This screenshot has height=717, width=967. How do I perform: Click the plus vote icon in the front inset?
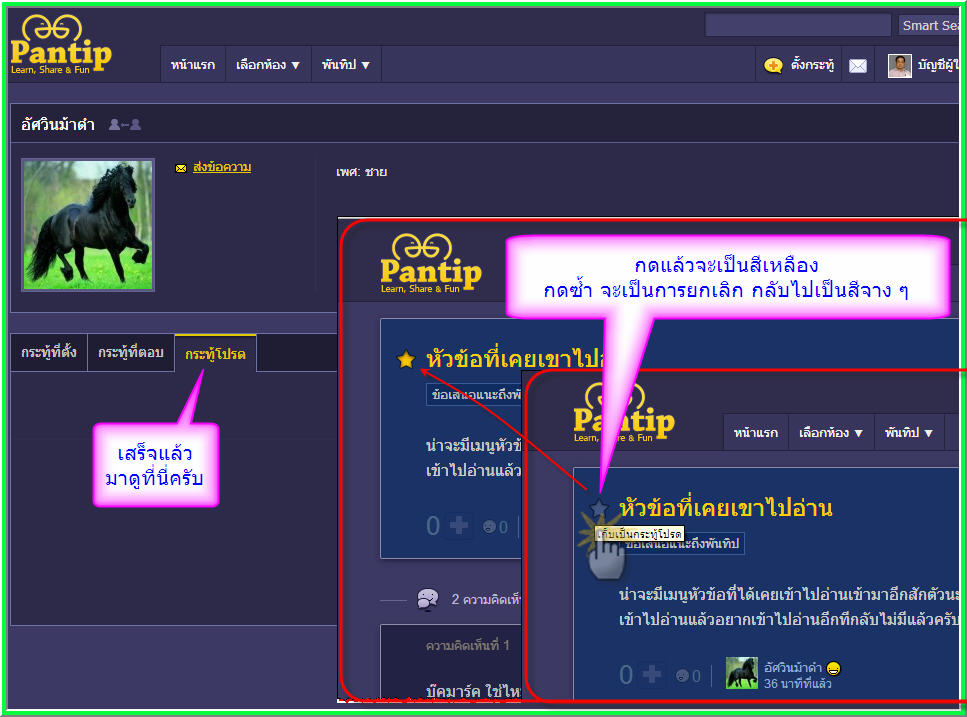(x=652, y=674)
